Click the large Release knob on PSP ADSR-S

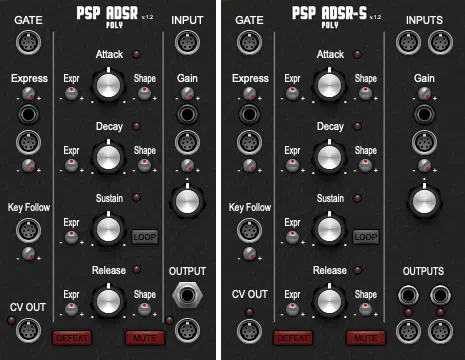point(329,301)
